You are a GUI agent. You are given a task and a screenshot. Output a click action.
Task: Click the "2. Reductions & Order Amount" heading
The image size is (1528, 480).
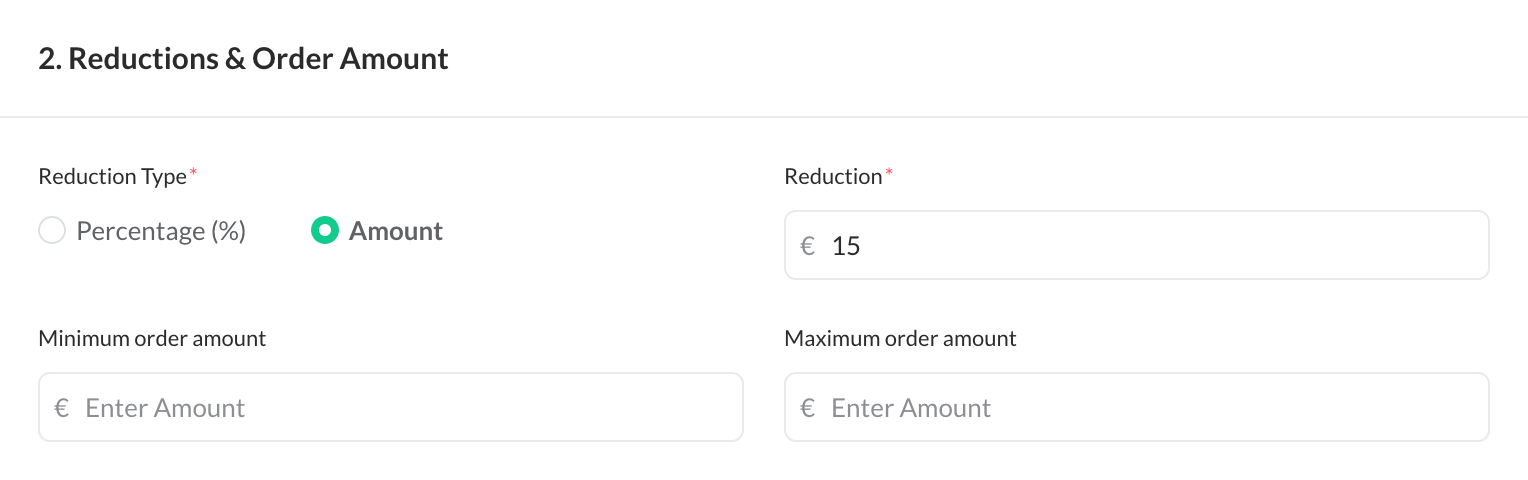click(243, 59)
